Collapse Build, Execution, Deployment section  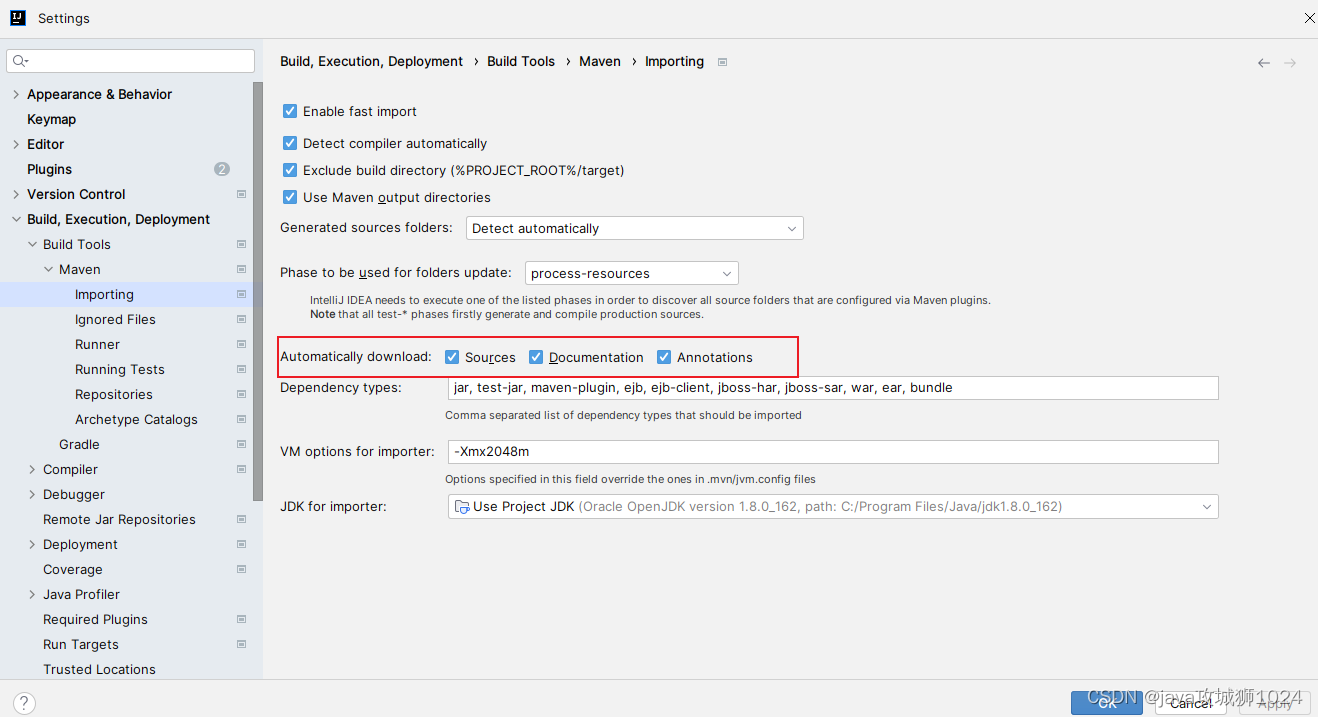pyautogui.click(x=16, y=219)
